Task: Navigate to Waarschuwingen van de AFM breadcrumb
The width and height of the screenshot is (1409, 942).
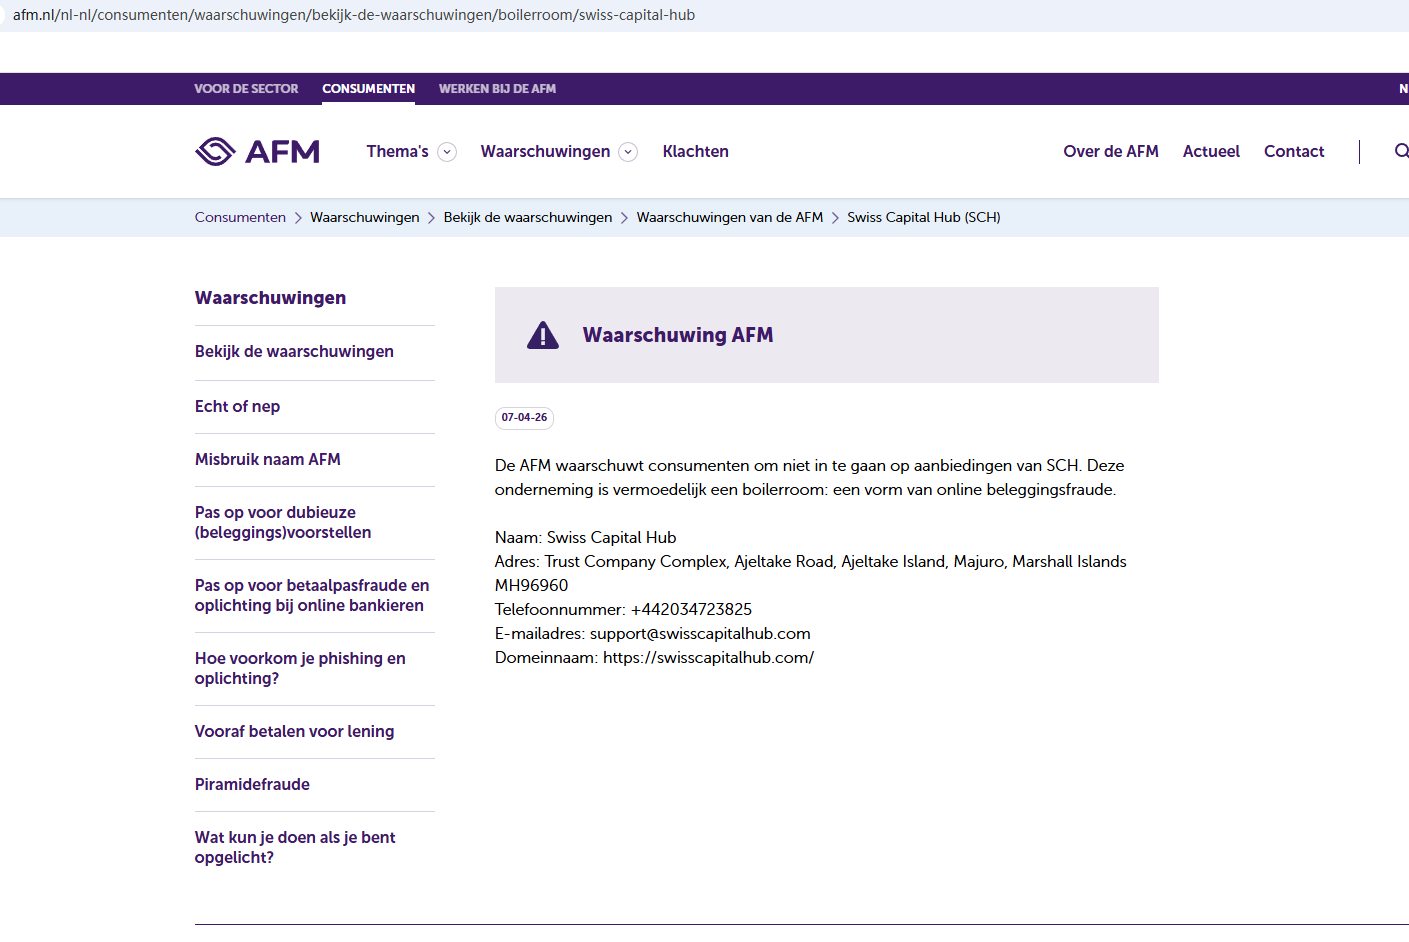Action: 729,218
